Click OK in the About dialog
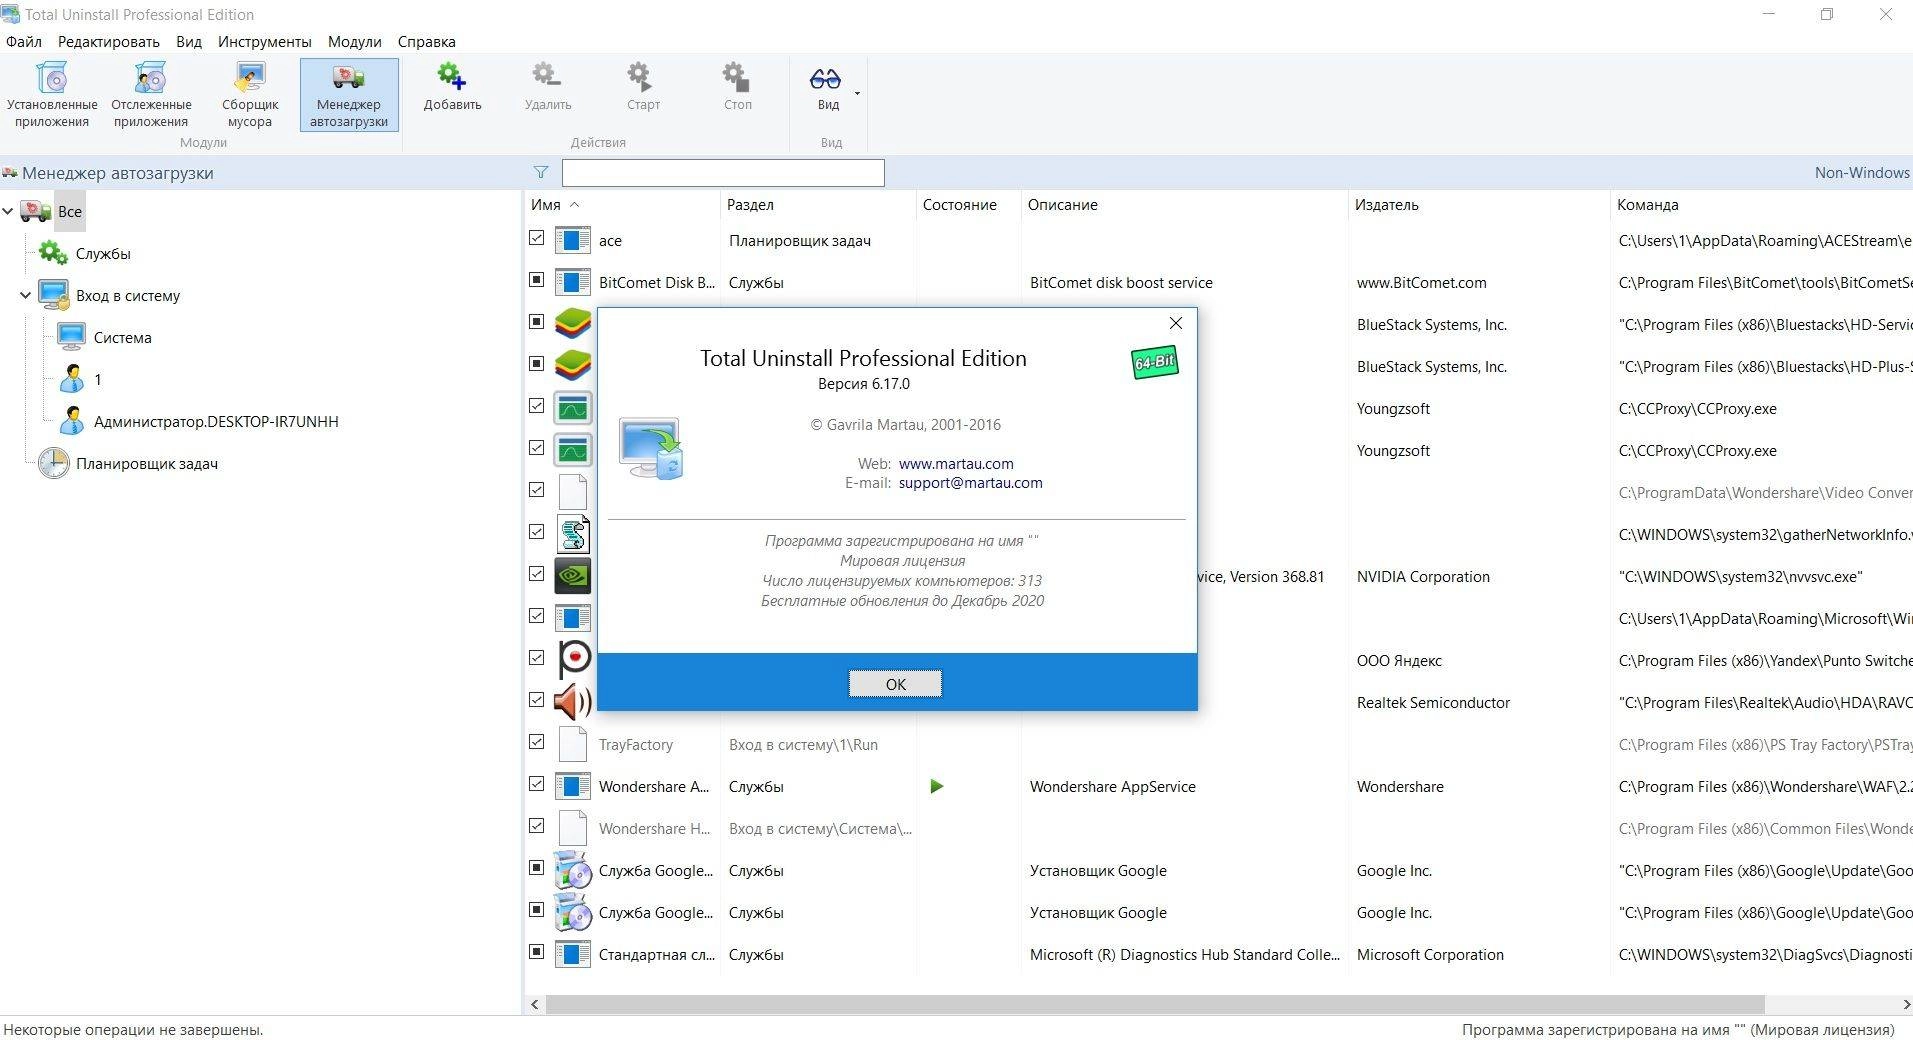The image size is (1913, 1040). (895, 684)
